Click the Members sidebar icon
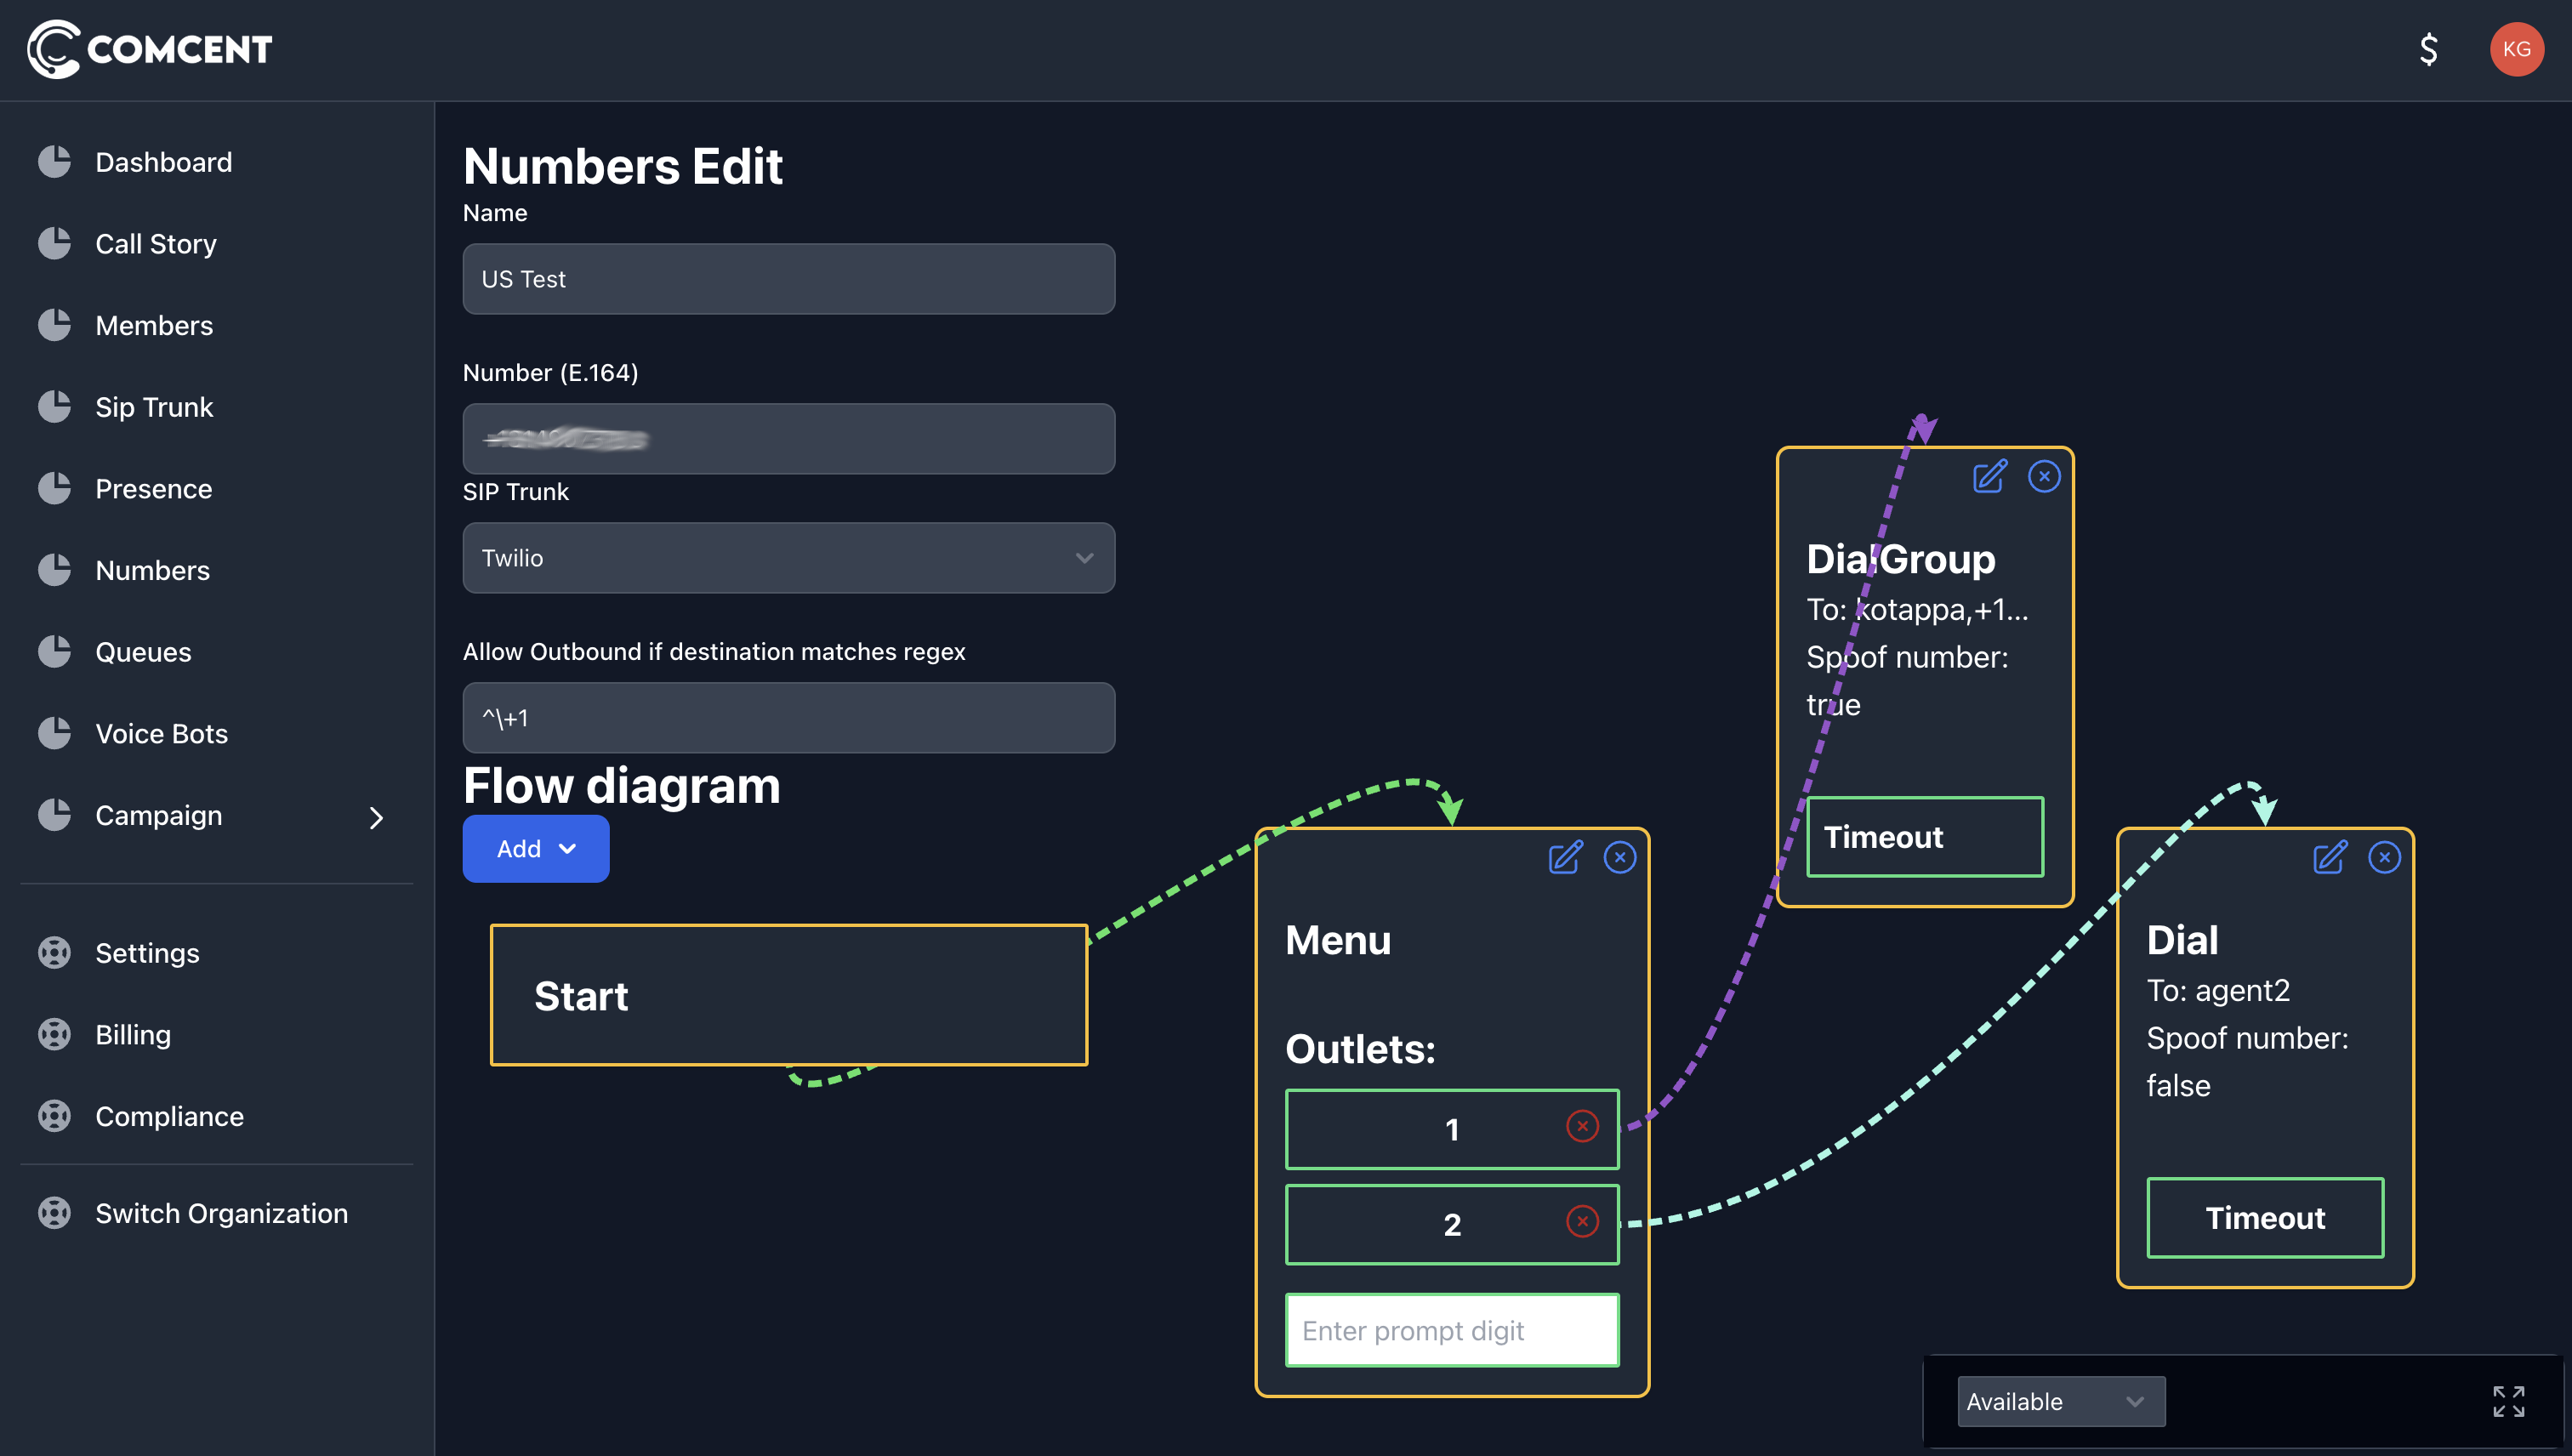 tap(55, 325)
